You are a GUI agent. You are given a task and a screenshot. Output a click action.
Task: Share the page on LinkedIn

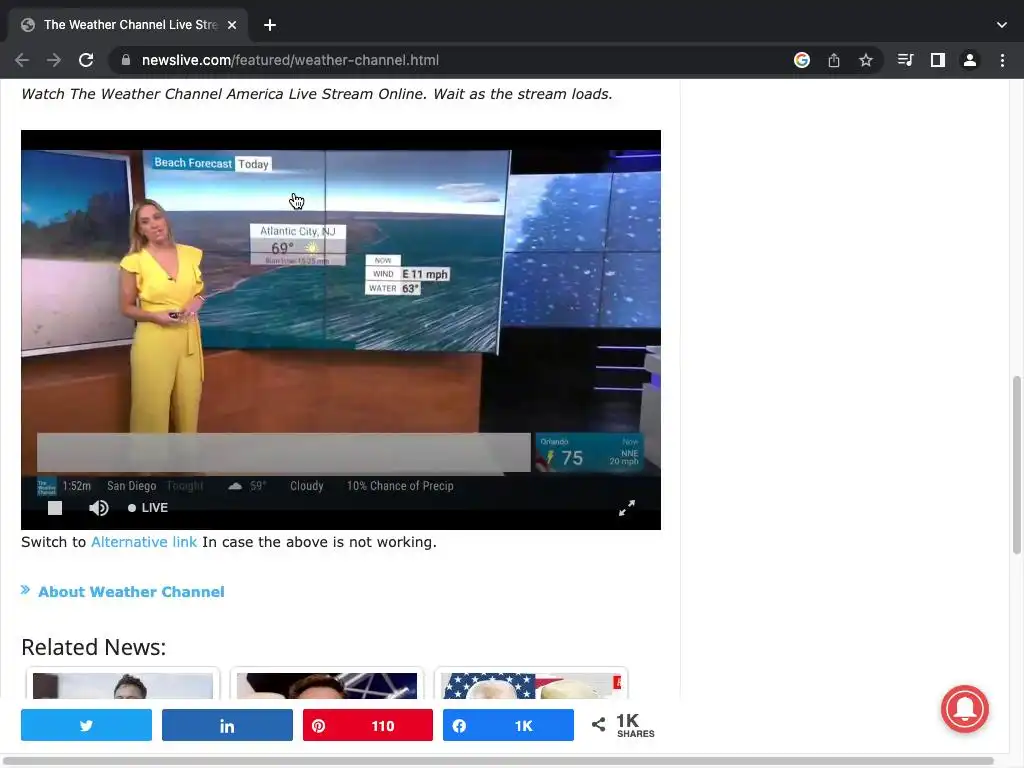(x=227, y=725)
